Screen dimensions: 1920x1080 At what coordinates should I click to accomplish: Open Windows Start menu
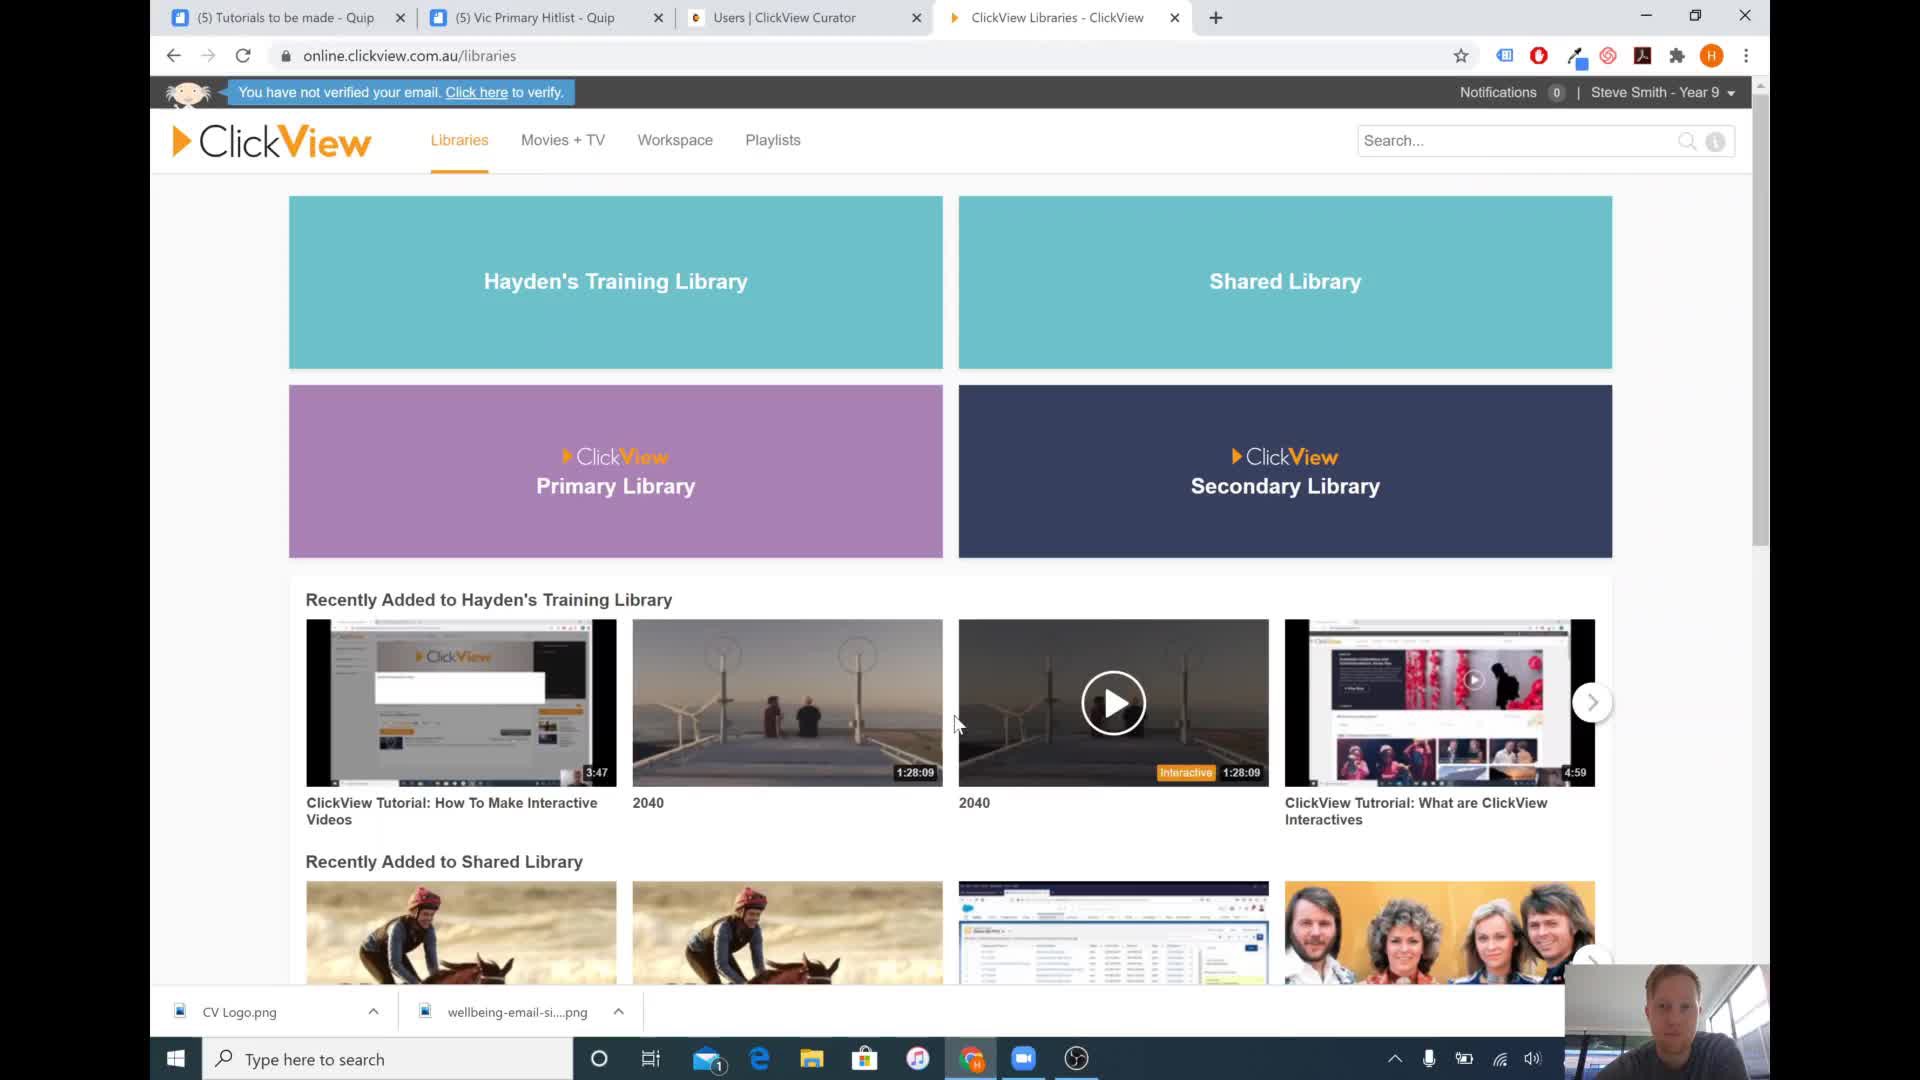[x=176, y=1059]
